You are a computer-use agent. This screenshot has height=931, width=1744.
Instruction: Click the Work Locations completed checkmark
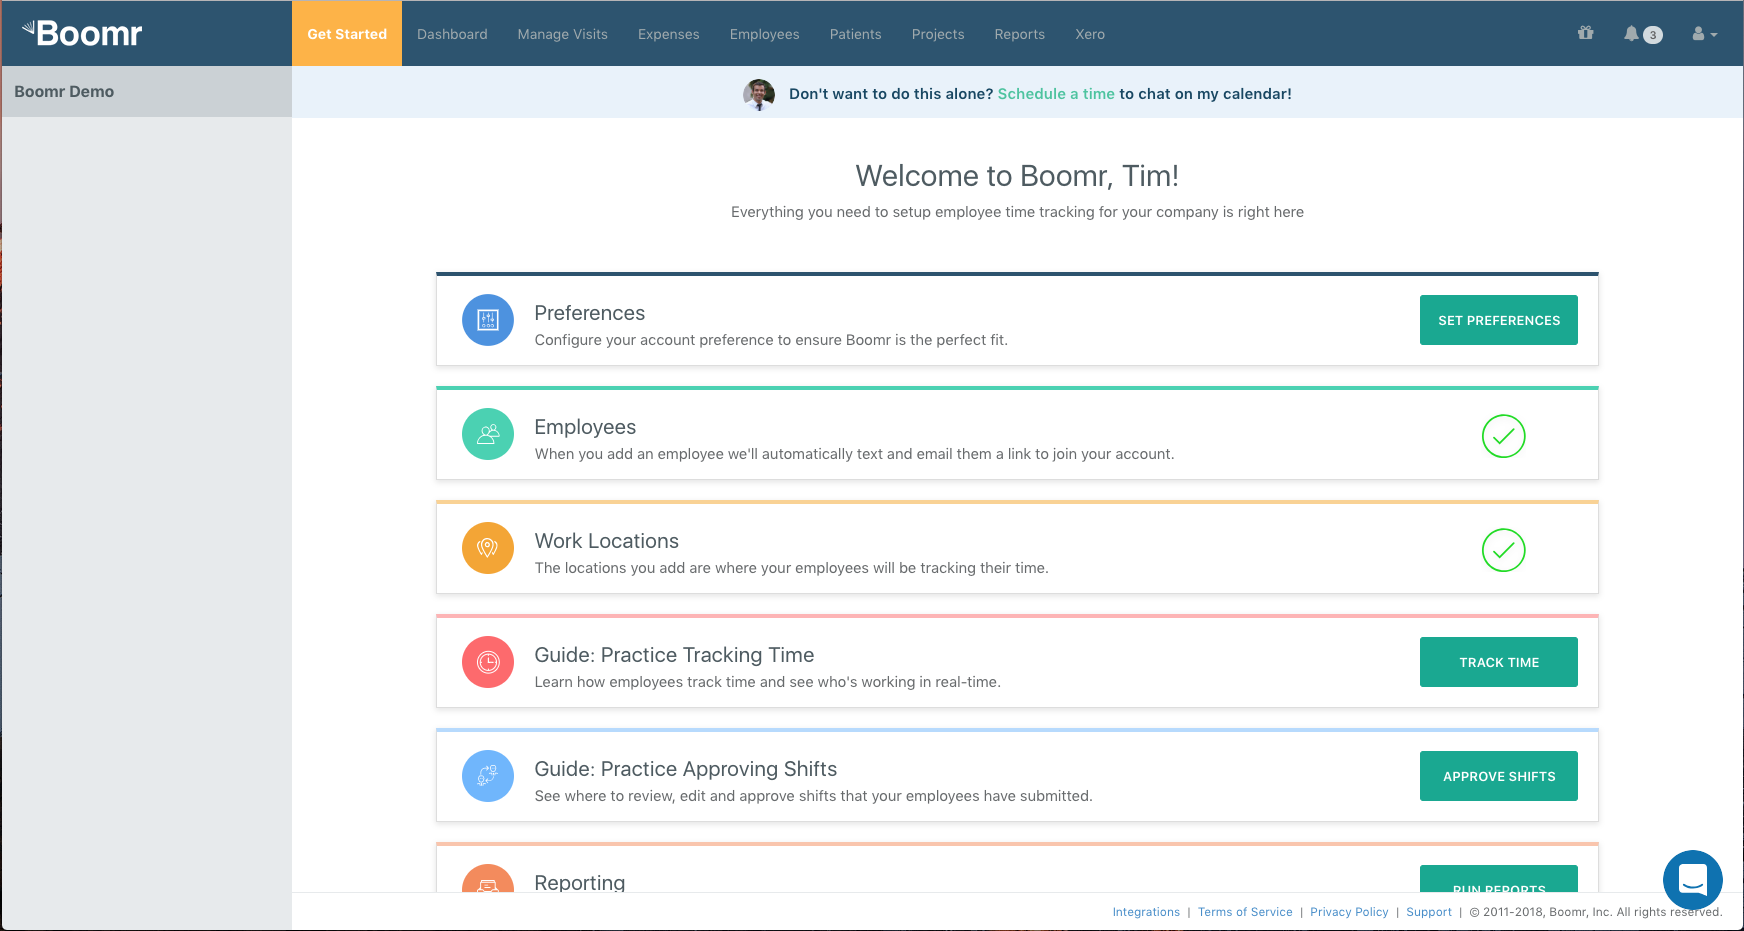1503,550
